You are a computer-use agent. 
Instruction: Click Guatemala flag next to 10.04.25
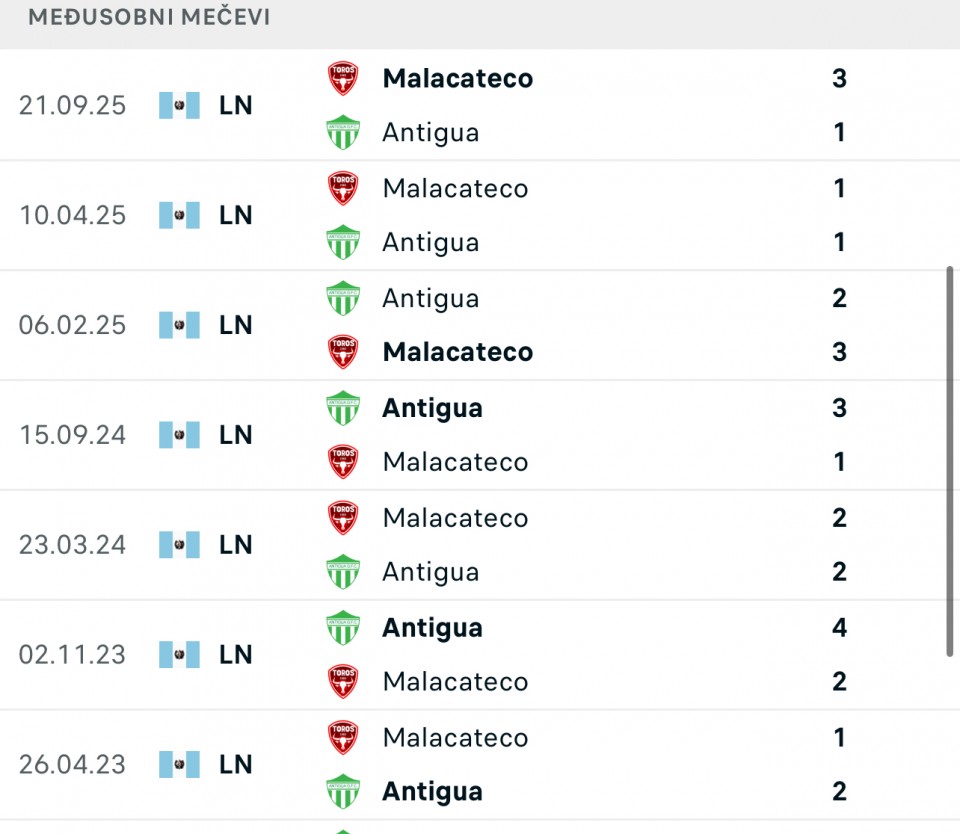pos(179,215)
